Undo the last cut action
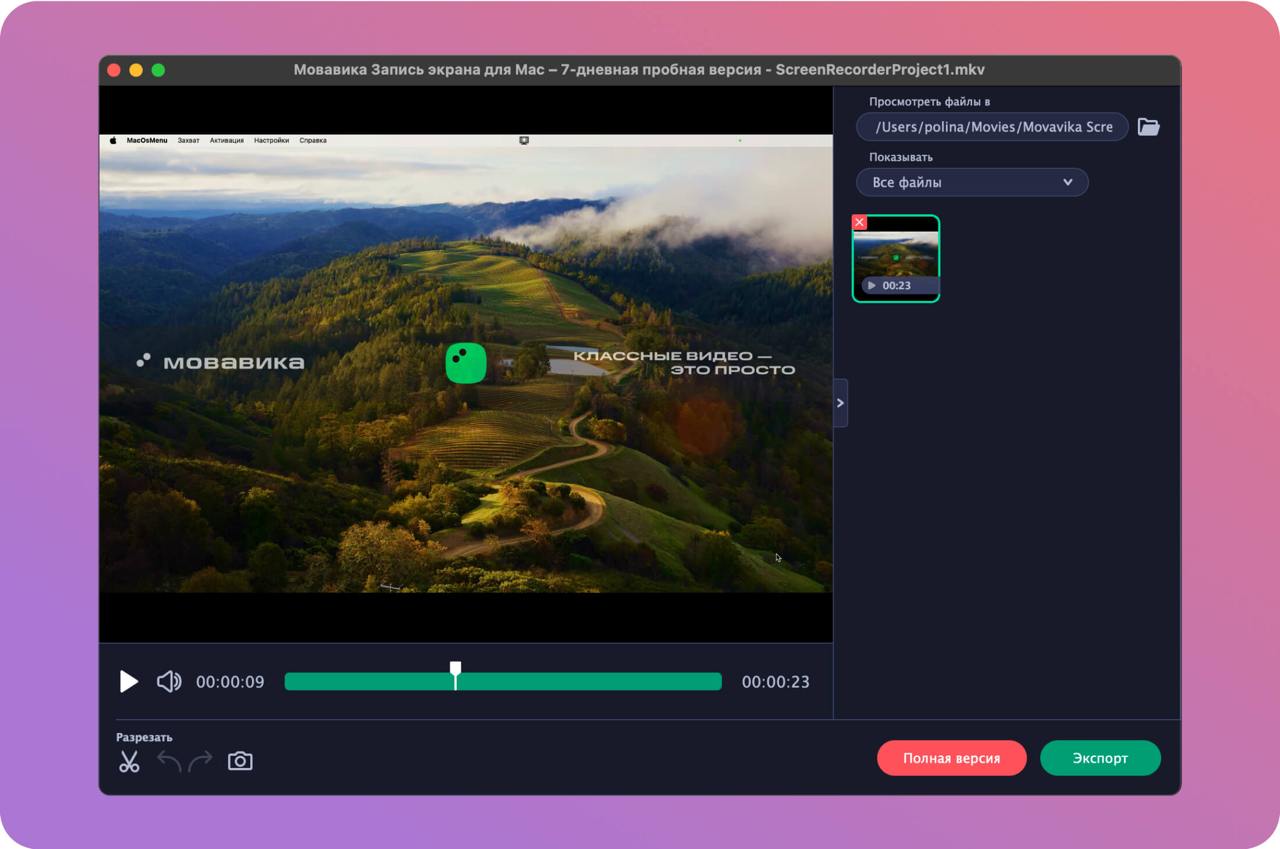The image size is (1280, 849). (x=169, y=761)
